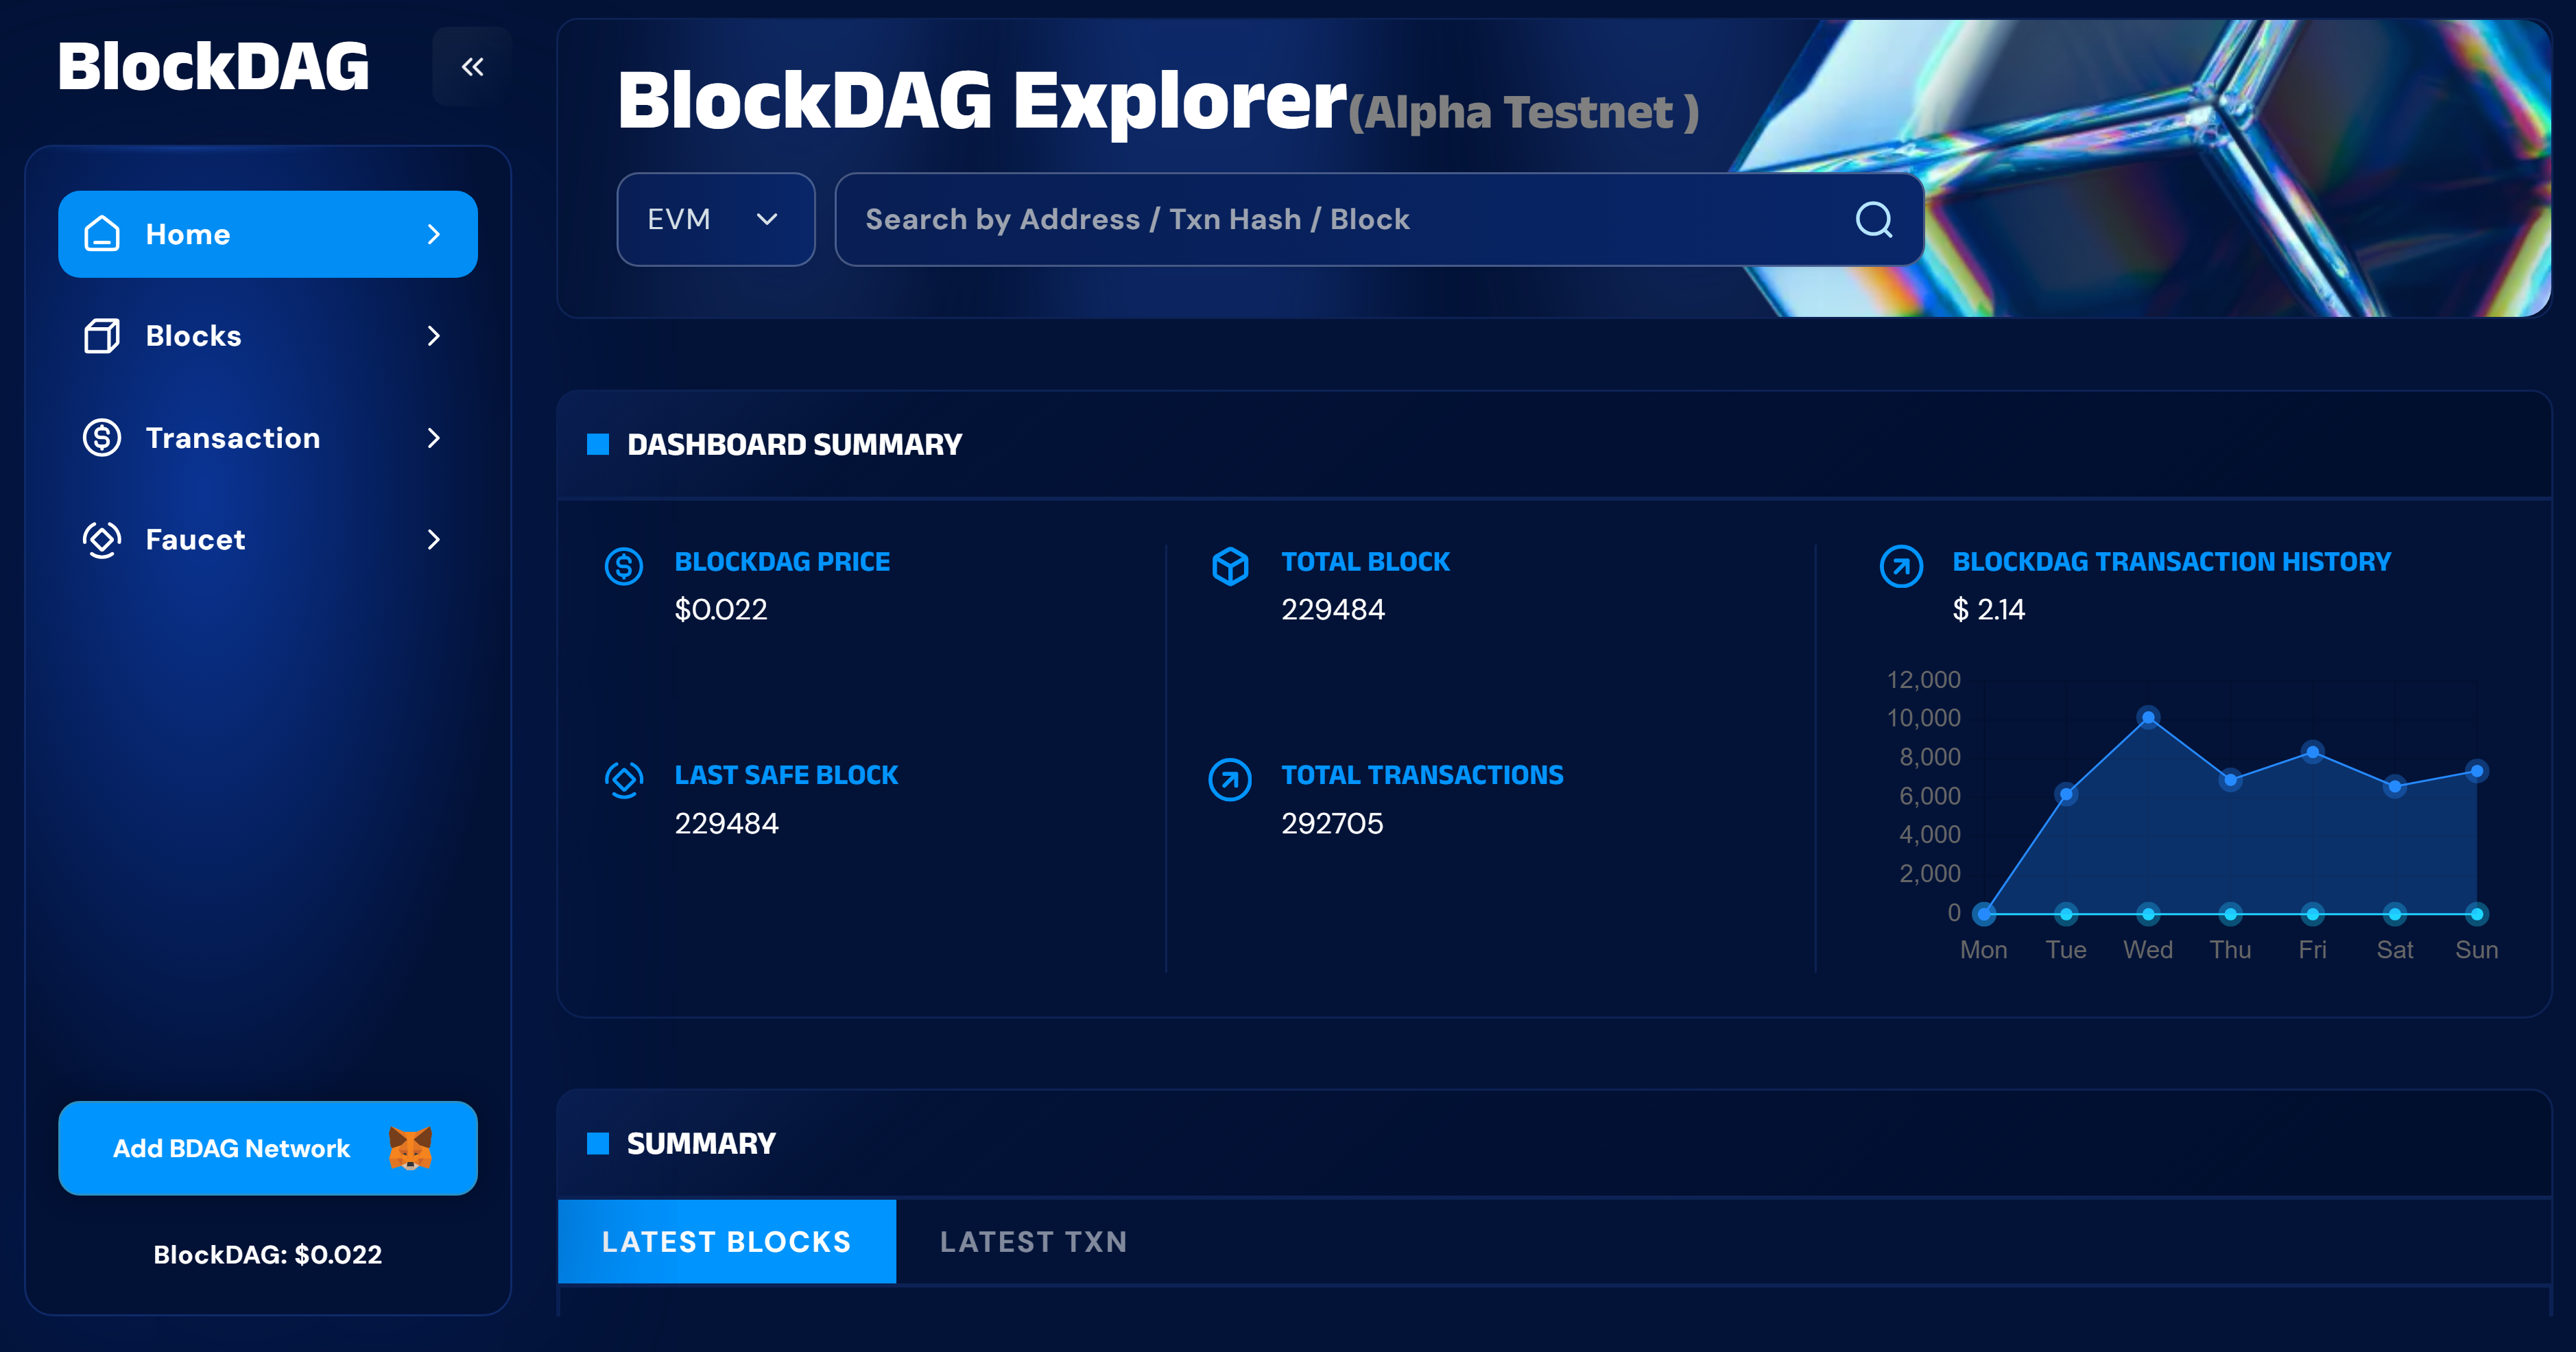This screenshot has height=1352, width=2576.
Task: Click the Total Transactions arrow icon
Action: 1230,780
